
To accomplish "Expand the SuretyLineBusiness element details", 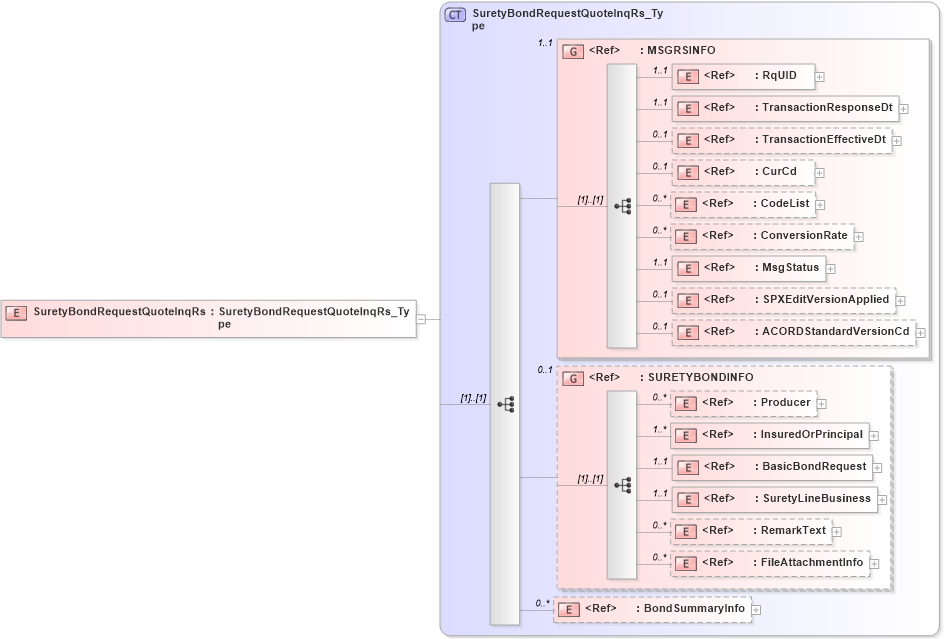I will click(x=882, y=499).
